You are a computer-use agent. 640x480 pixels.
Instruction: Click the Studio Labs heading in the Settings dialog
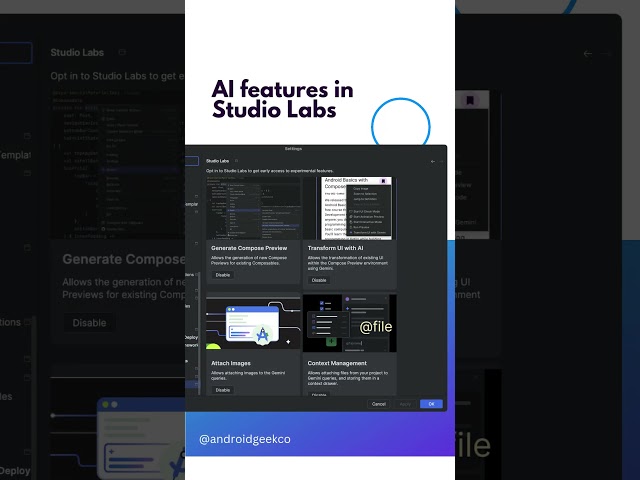pyautogui.click(x=217, y=161)
